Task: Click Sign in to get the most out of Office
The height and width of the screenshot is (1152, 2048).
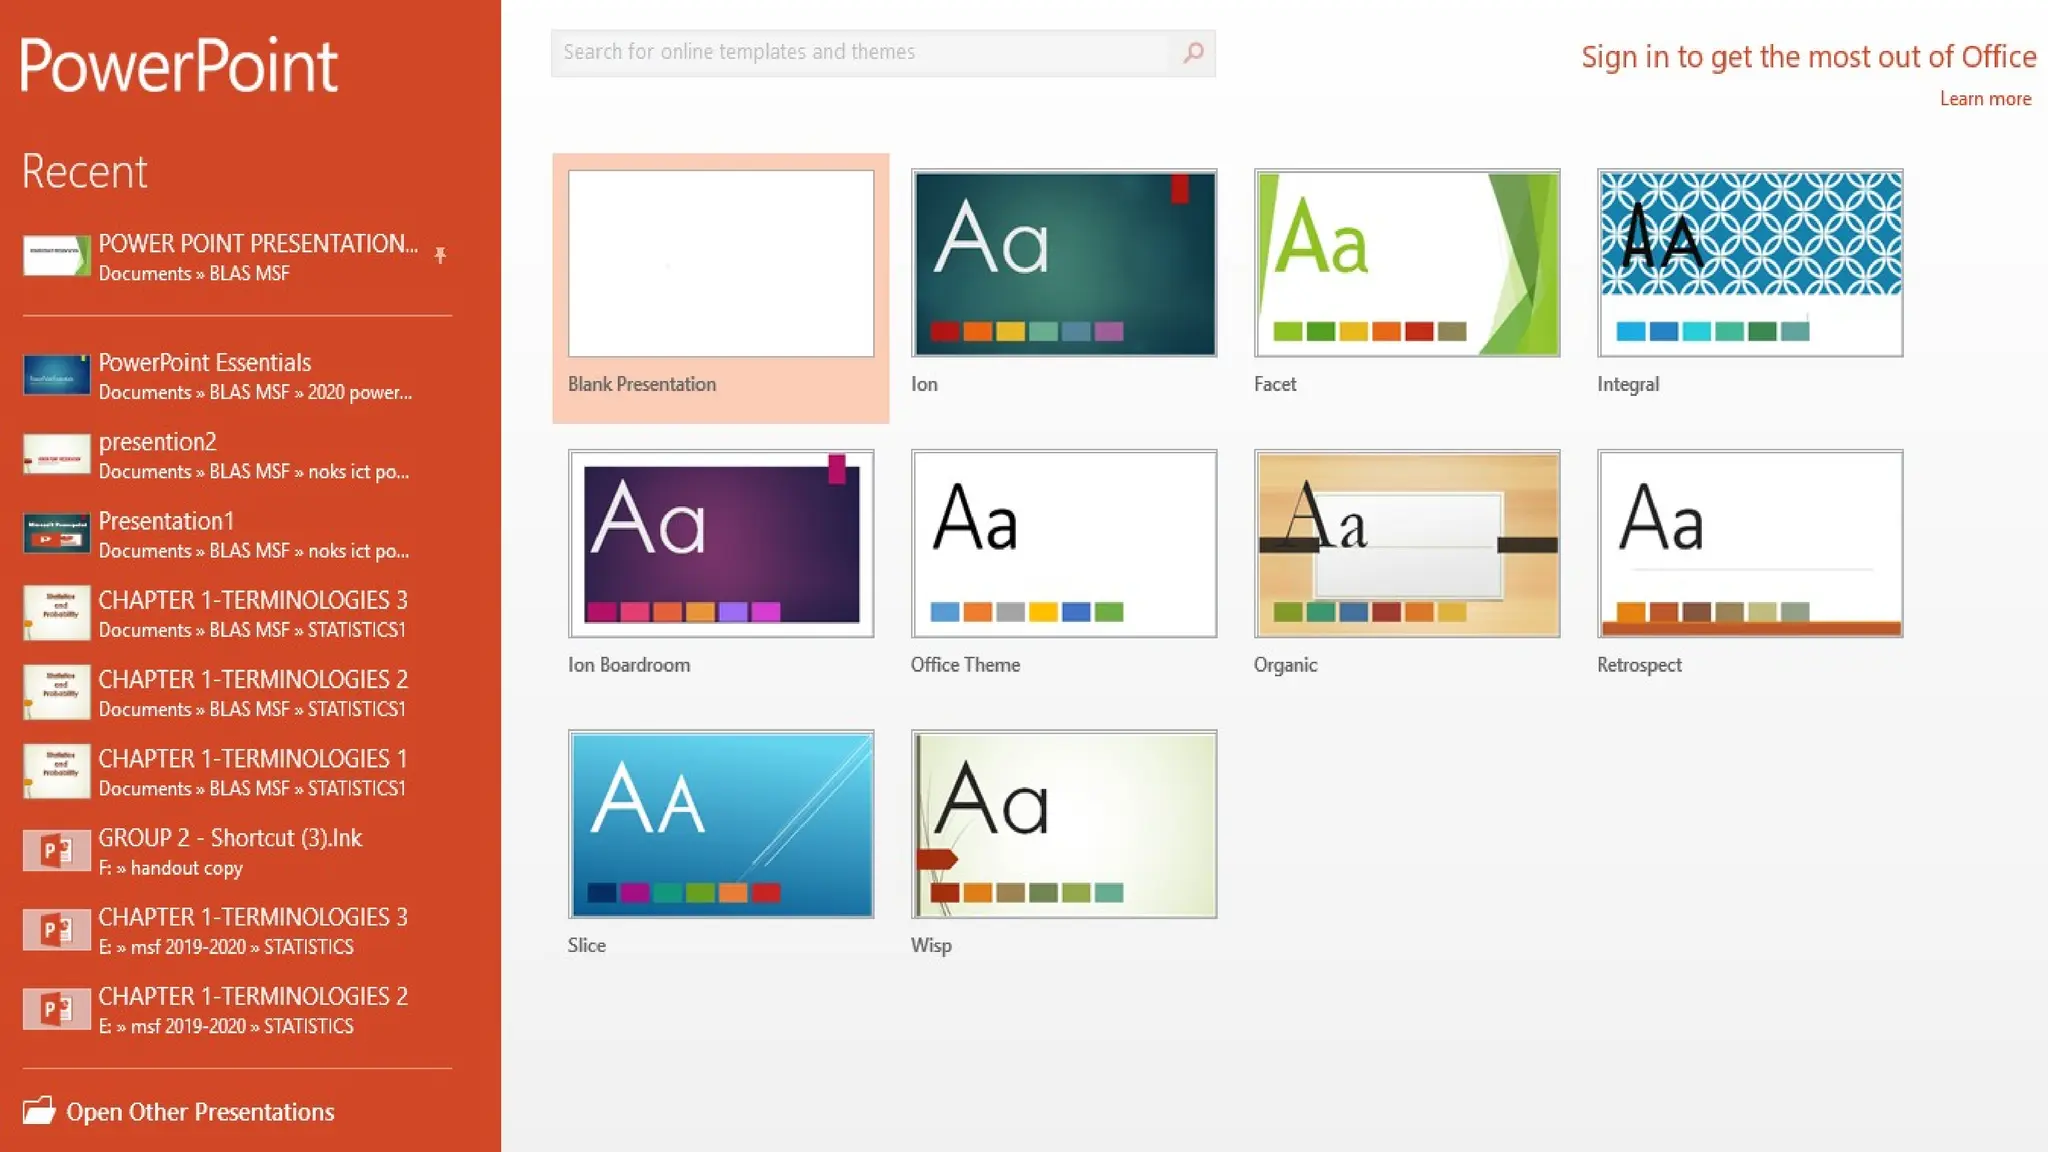Action: tap(1808, 57)
